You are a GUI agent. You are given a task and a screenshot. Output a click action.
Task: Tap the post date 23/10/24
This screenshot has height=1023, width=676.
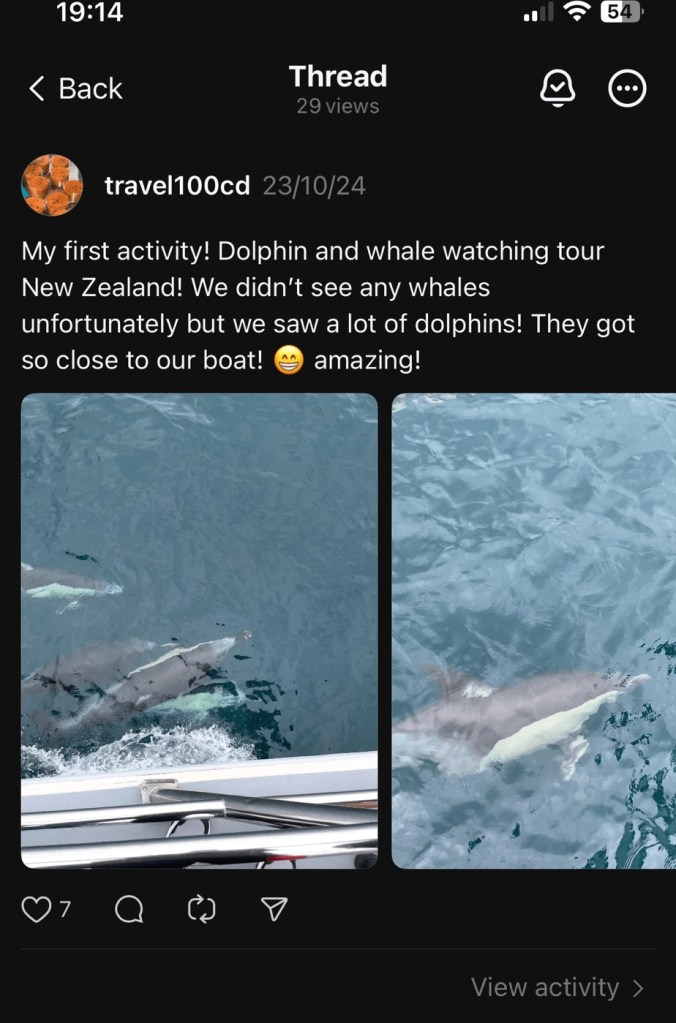coord(314,187)
